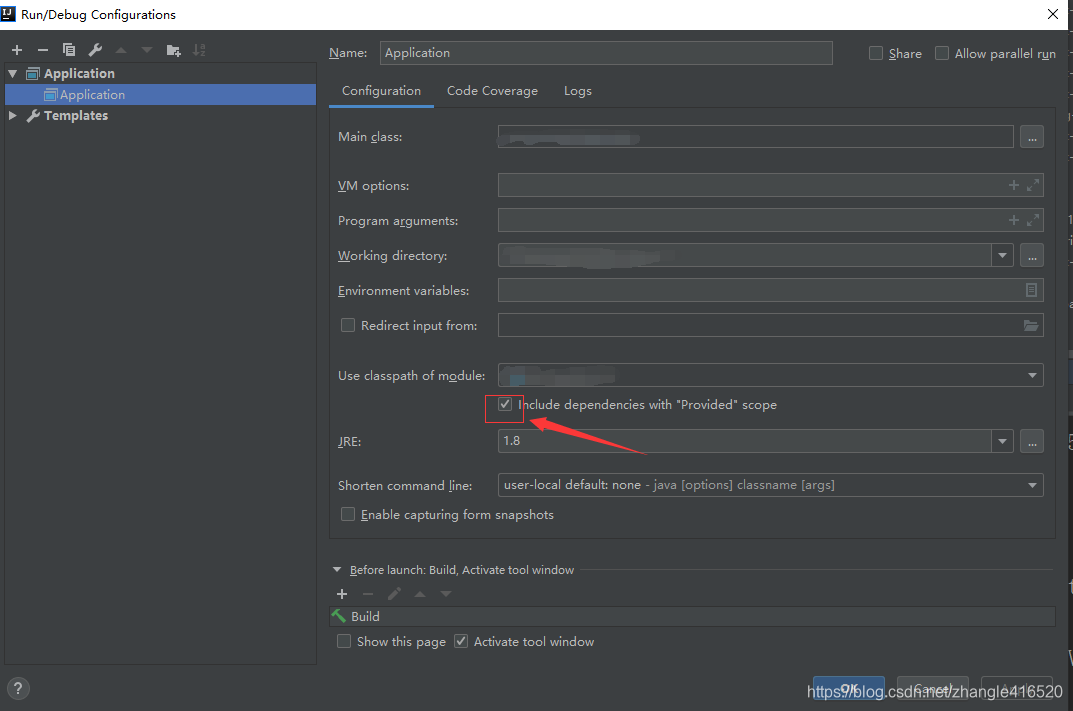The width and height of the screenshot is (1073, 711).
Task: Click the plus icon under Before launch
Action: tap(341, 593)
